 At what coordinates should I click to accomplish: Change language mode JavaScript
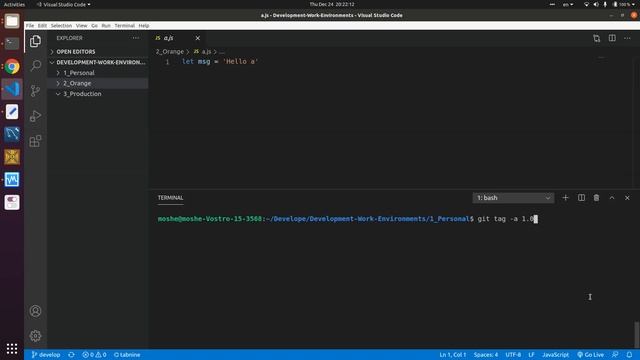click(x=556, y=355)
